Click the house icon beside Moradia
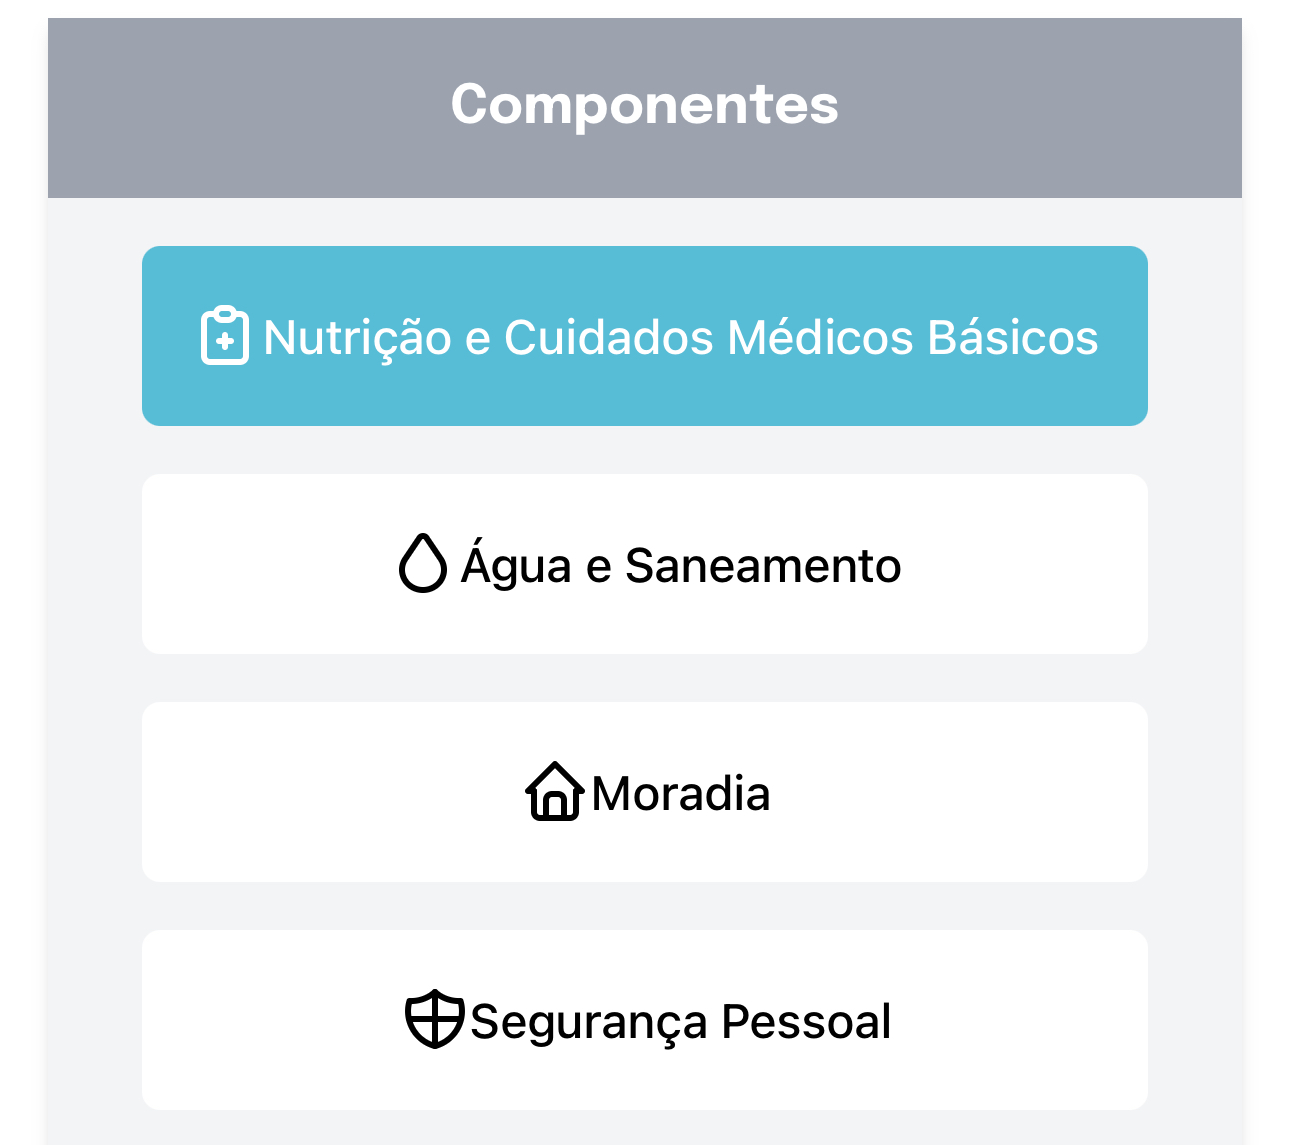Viewport: 1290px width, 1145px height. 554,792
